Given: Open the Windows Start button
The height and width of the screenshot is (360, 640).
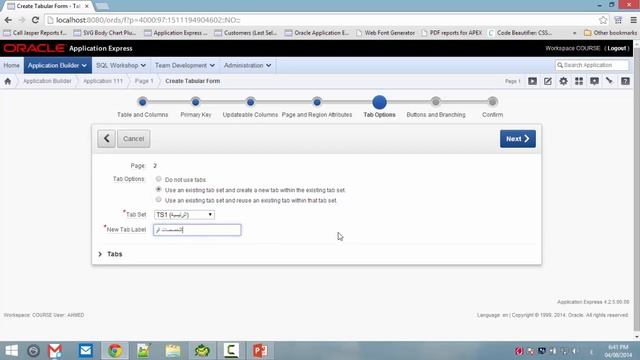Looking at the screenshot, I should tap(11, 351).
